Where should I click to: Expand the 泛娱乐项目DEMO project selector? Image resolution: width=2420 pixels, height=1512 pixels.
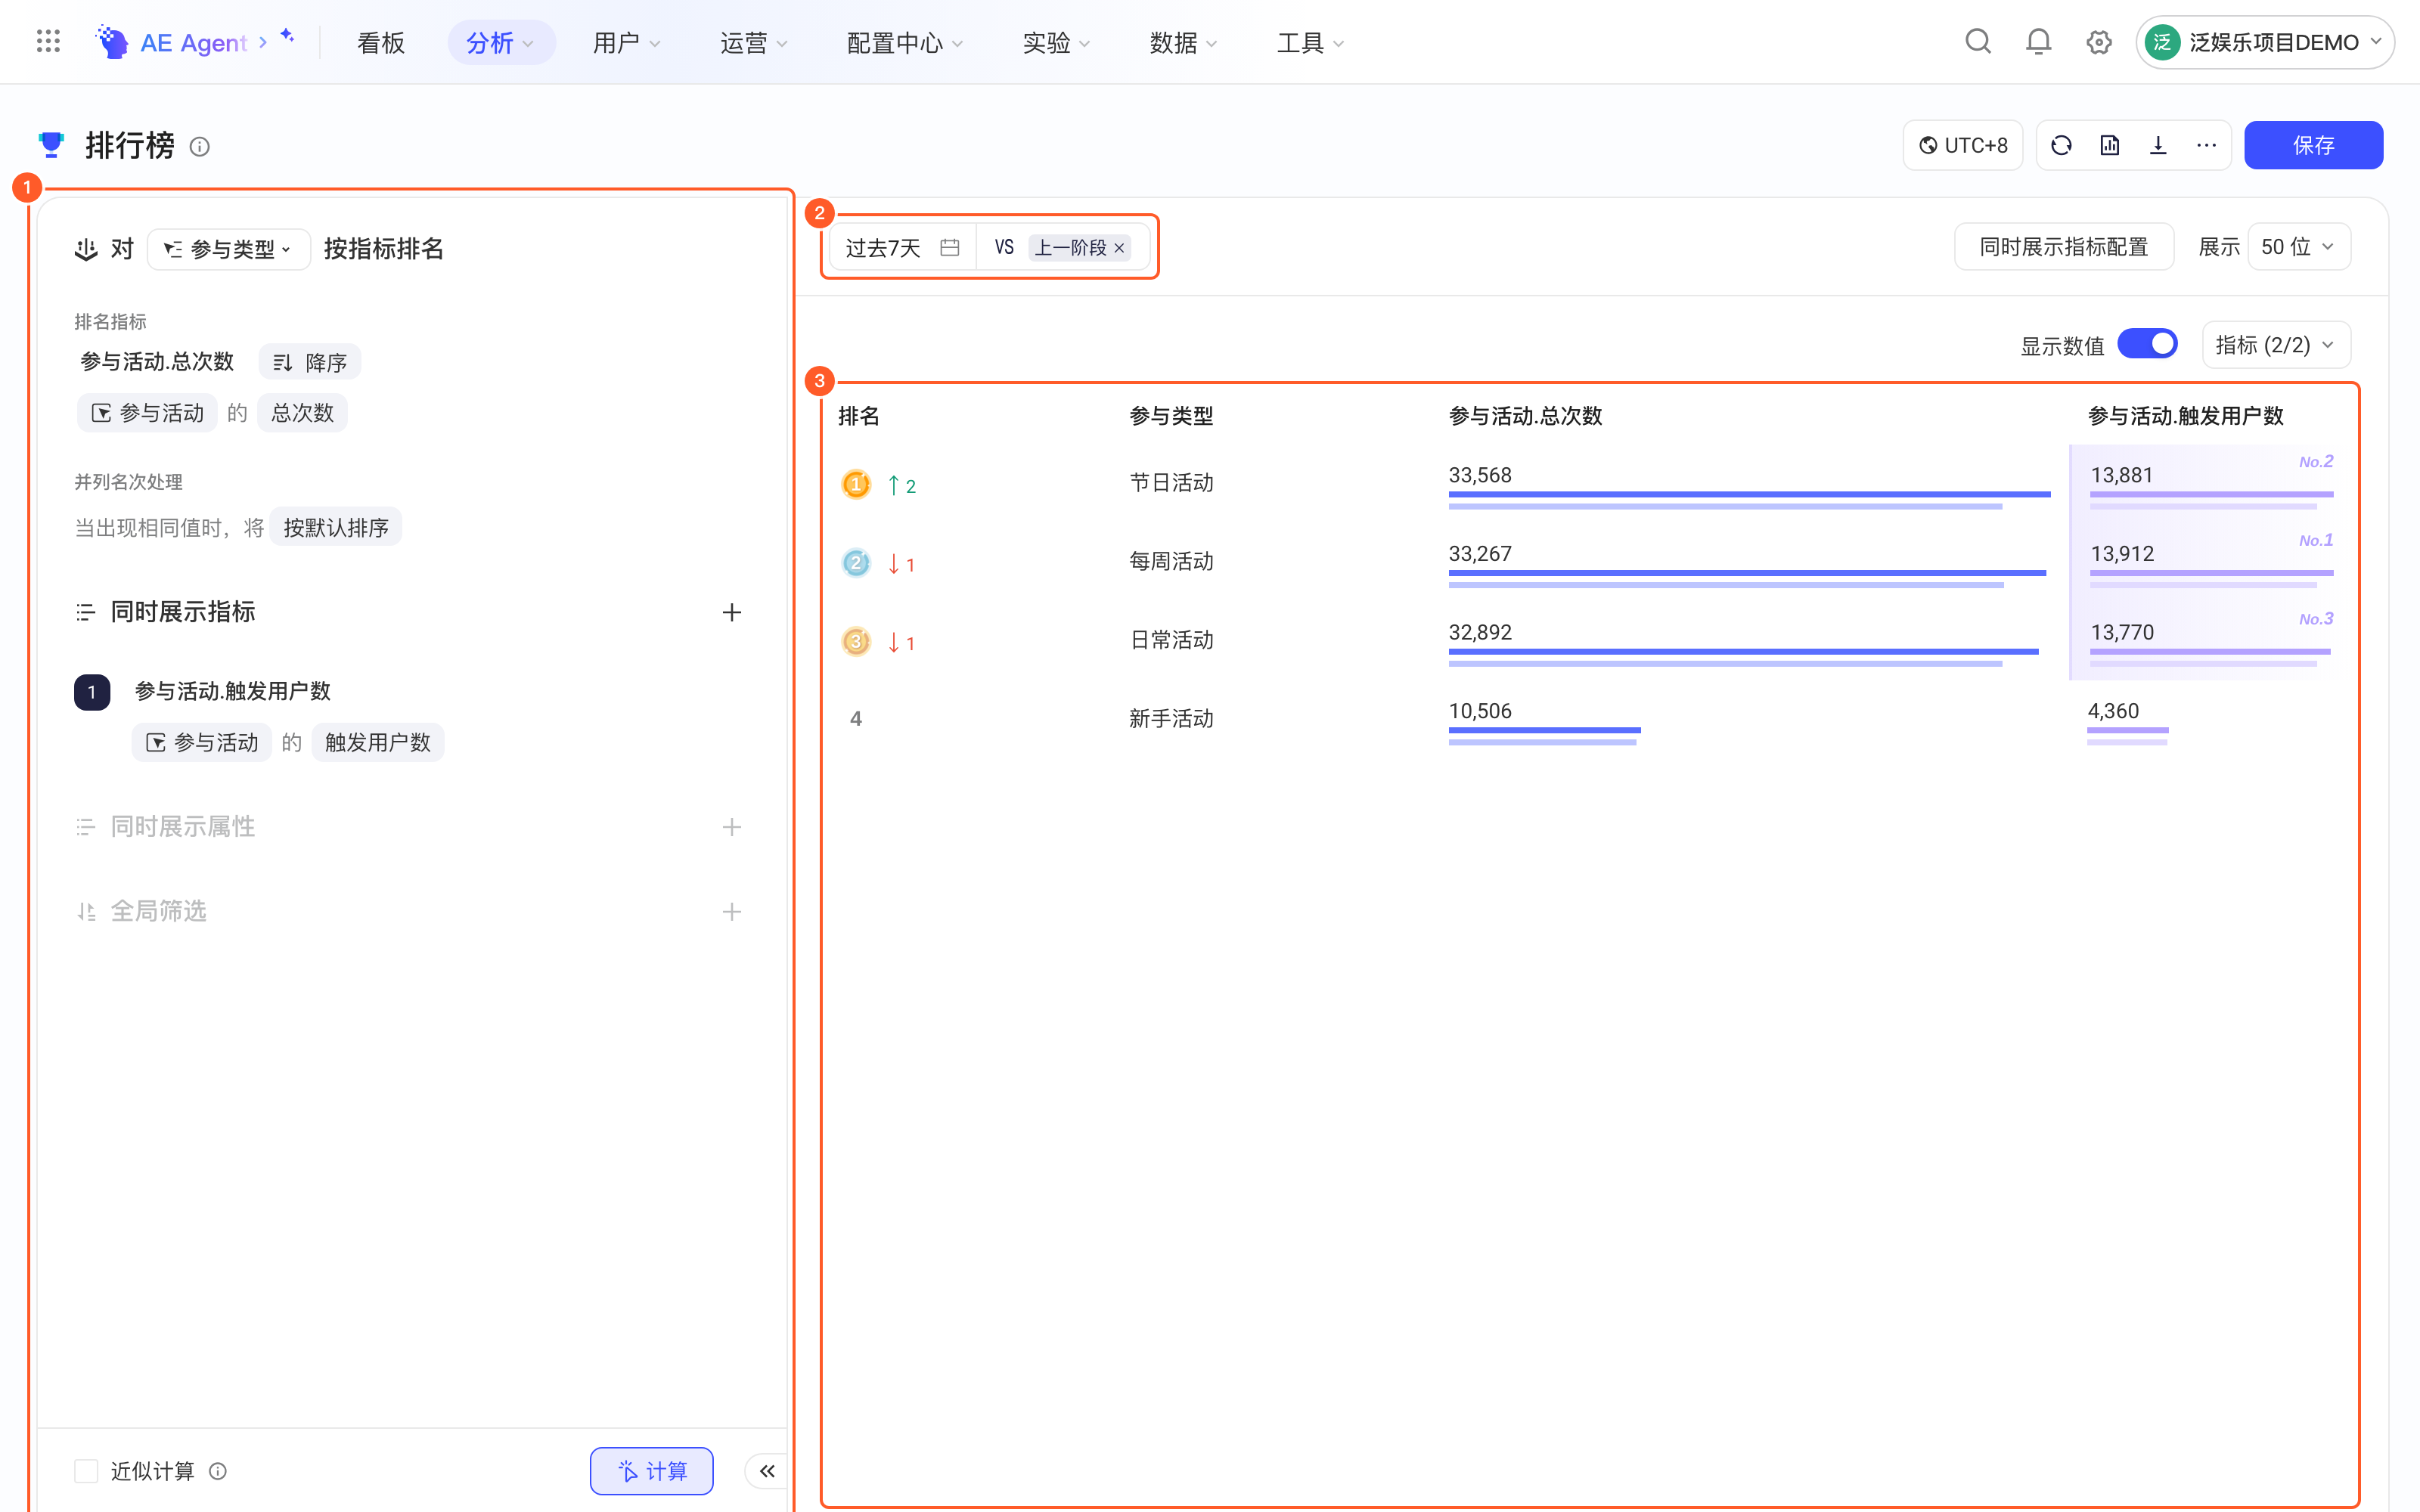[x=2264, y=42]
